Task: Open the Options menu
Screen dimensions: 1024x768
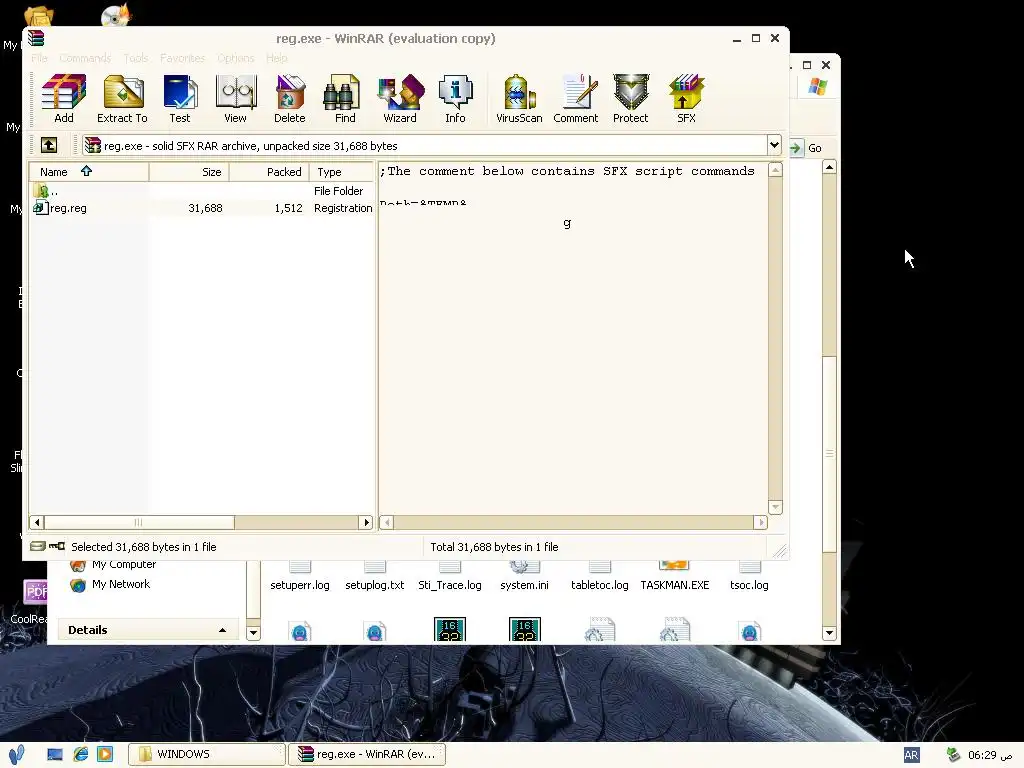Action: coord(236,58)
